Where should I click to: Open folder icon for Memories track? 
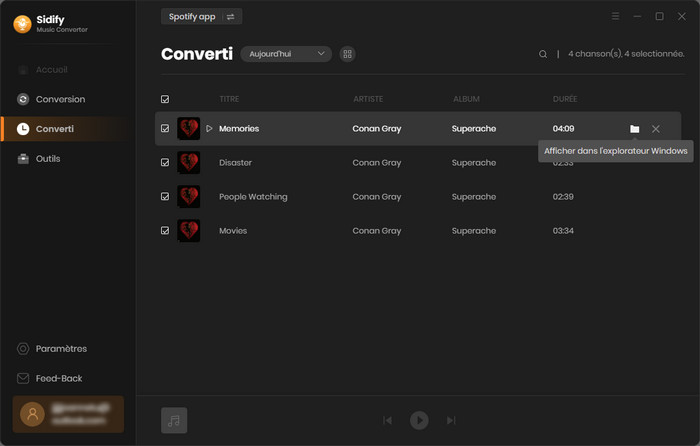click(634, 129)
